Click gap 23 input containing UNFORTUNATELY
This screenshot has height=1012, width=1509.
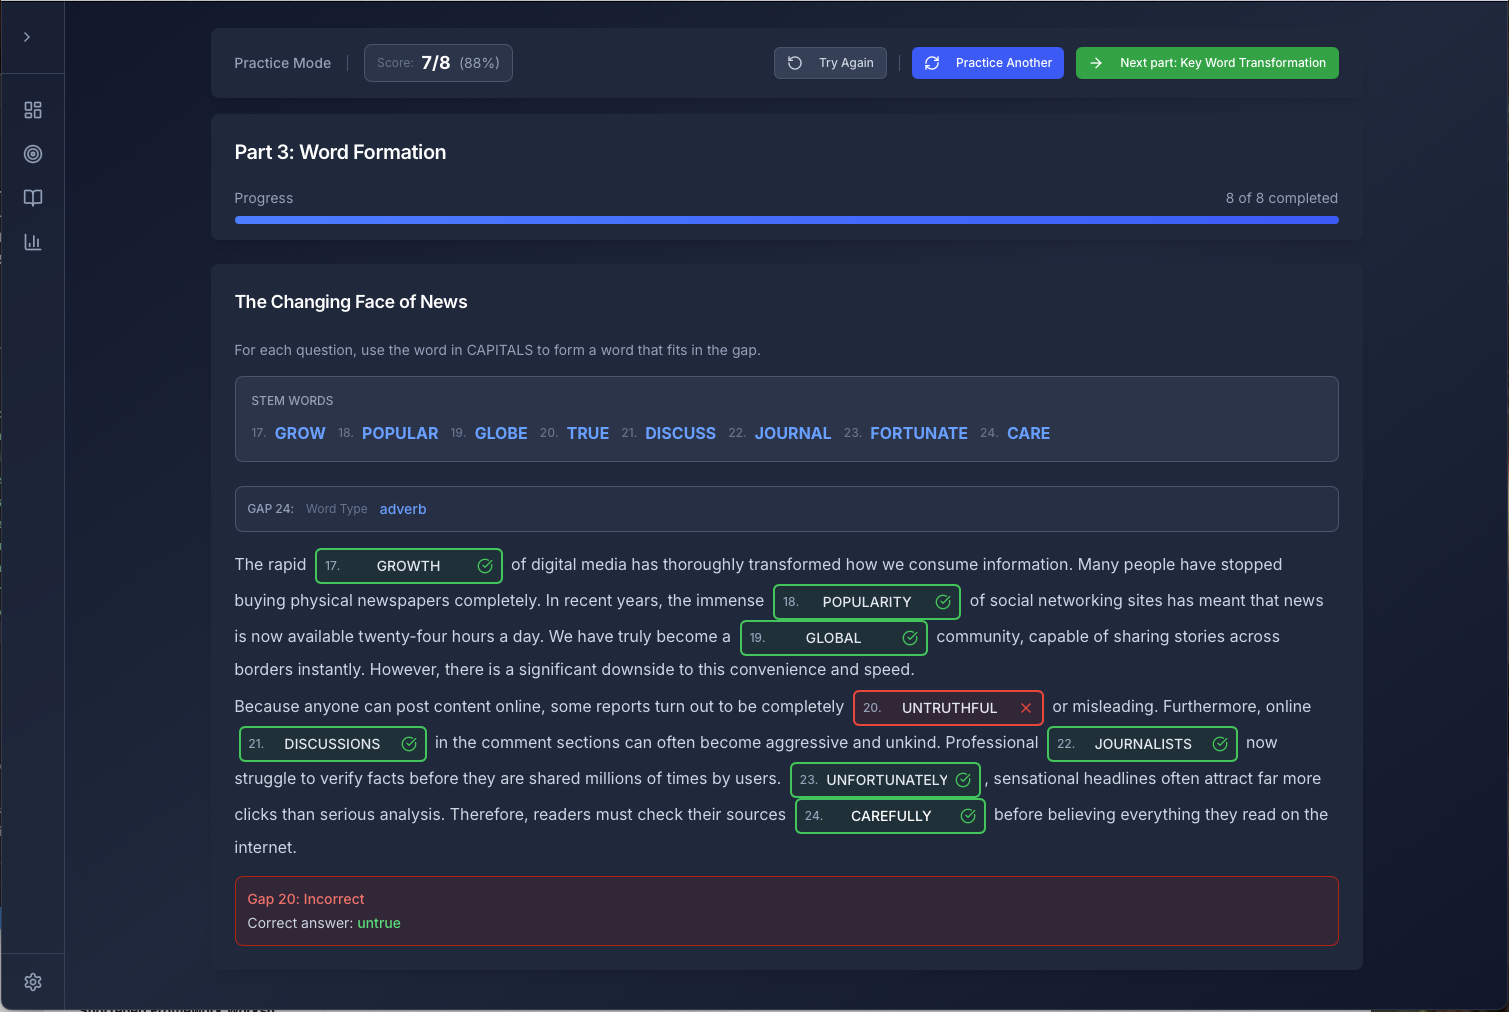tap(885, 780)
